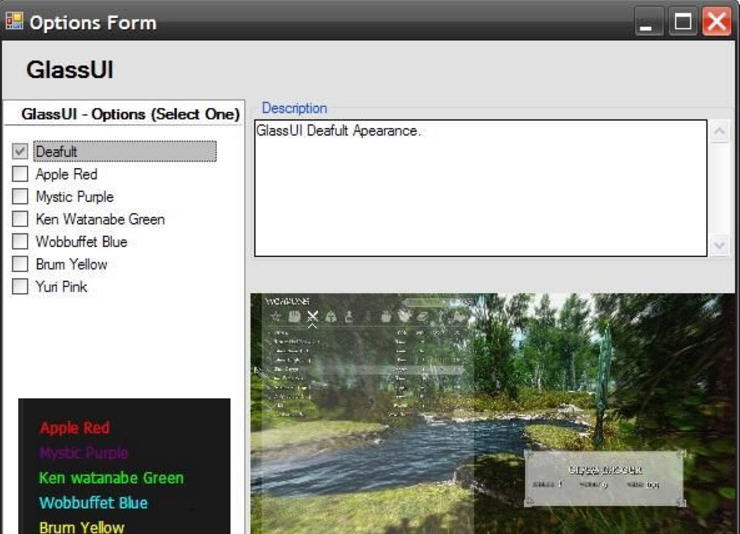
Task: Turn on the Yuri Pink checkbox
Action: pyautogui.click(x=20, y=287)
